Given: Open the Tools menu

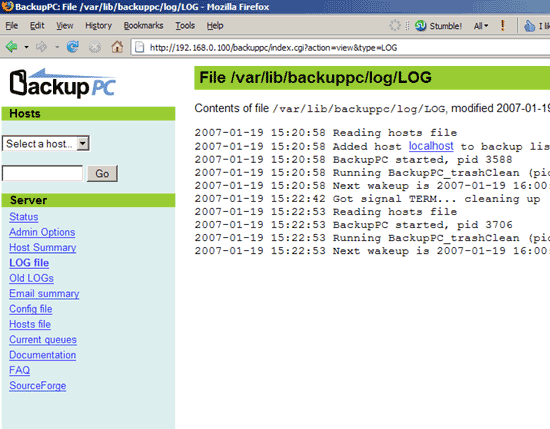Looking at the screenshot, I should [185, 26].
